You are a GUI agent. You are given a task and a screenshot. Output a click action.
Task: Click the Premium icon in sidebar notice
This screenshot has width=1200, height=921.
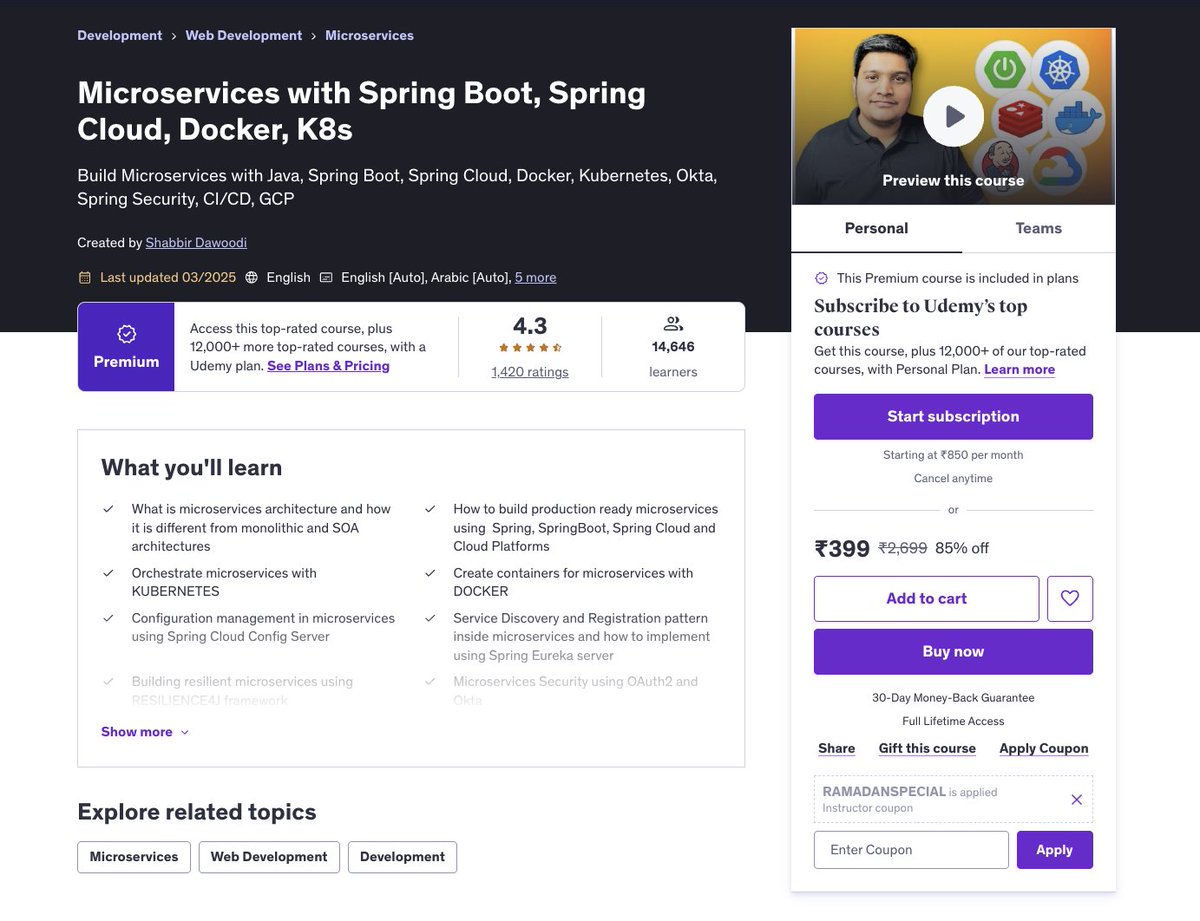pyautogui.click(x=822, y=278)
